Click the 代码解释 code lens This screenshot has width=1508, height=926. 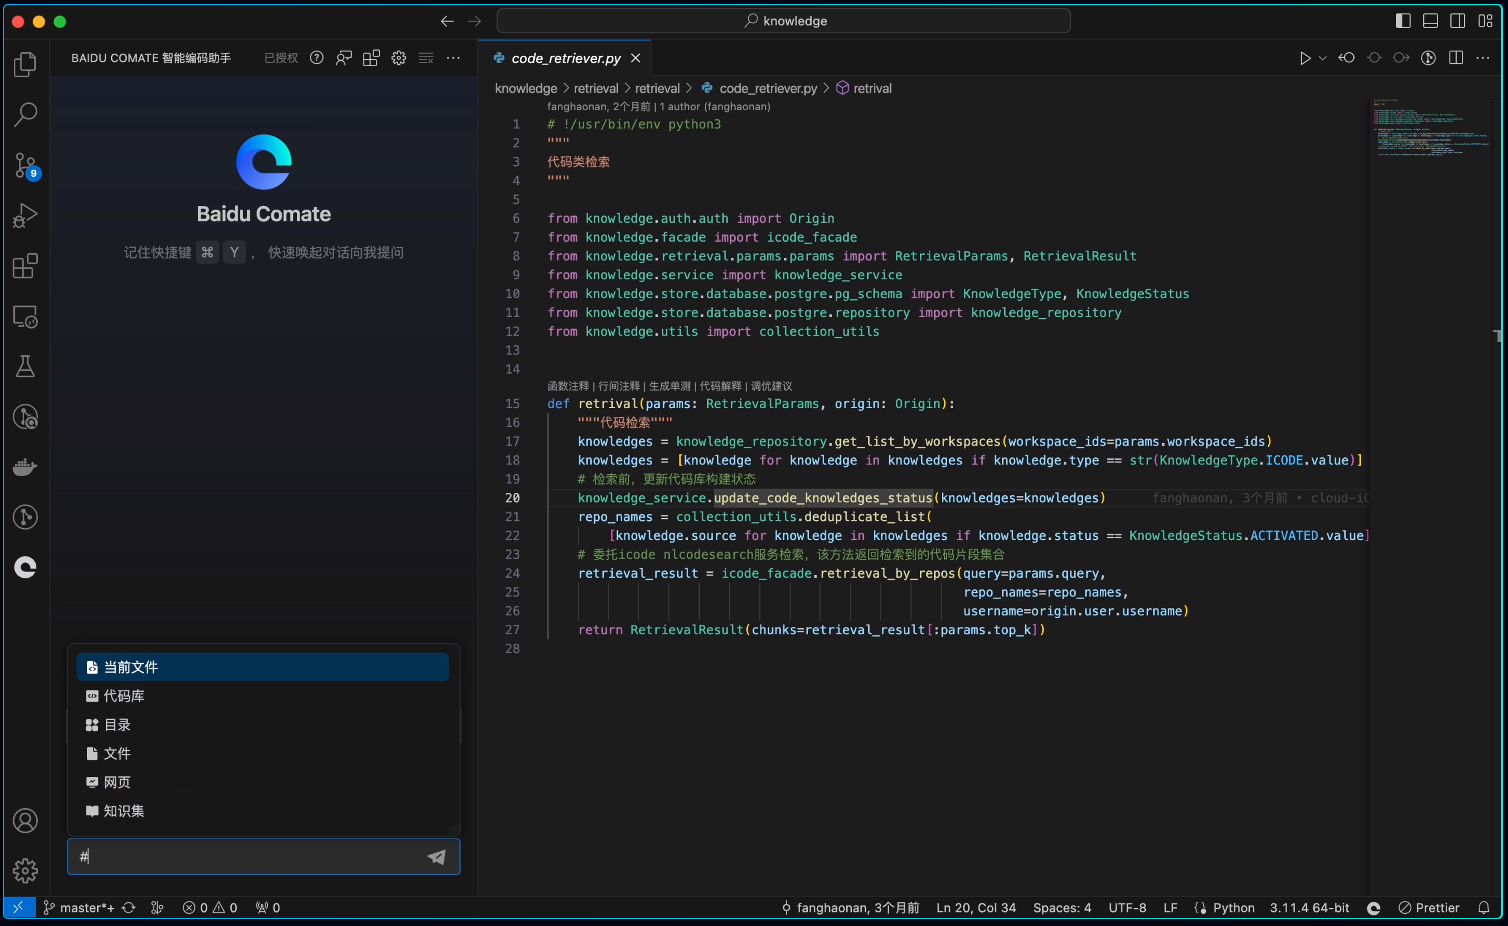click(x=721, y=386)
